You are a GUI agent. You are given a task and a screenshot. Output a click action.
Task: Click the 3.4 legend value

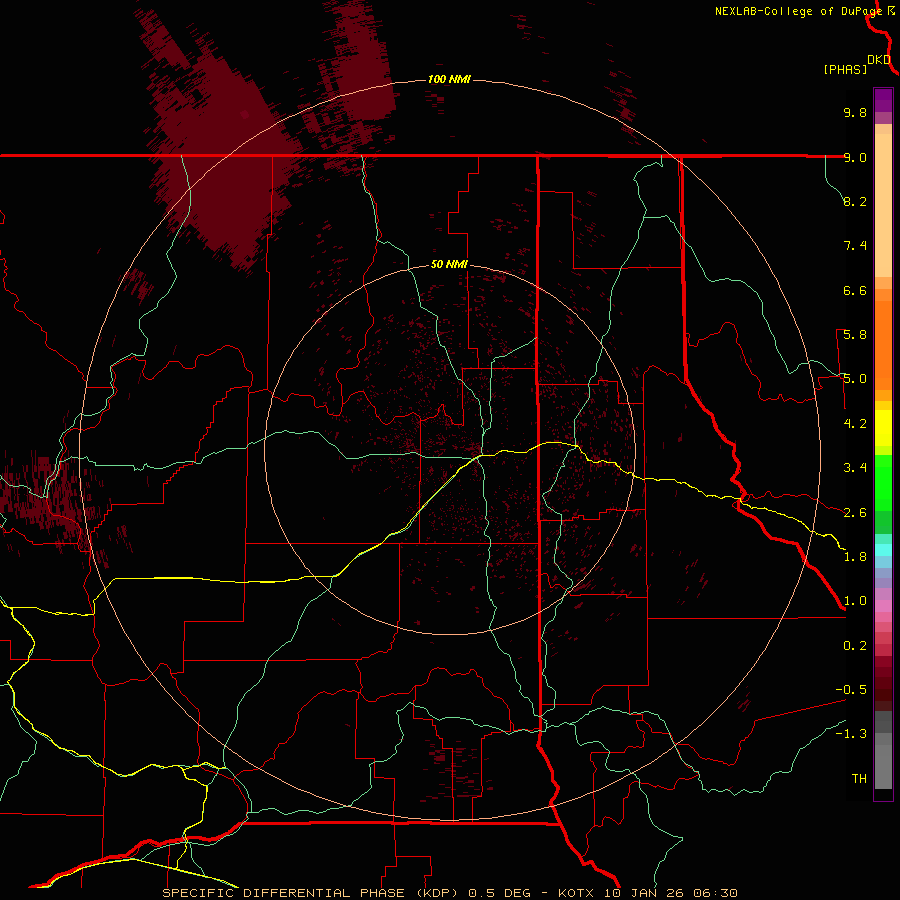(x=855, y=468)
